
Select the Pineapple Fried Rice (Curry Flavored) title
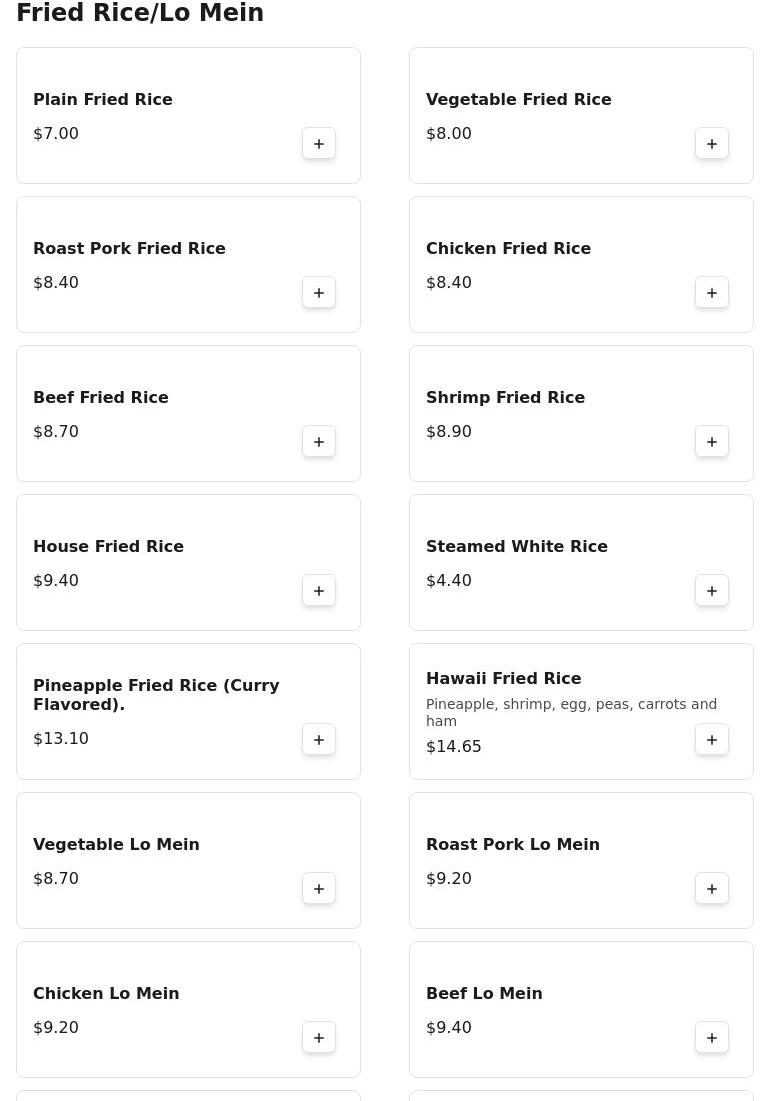(156, 694)
